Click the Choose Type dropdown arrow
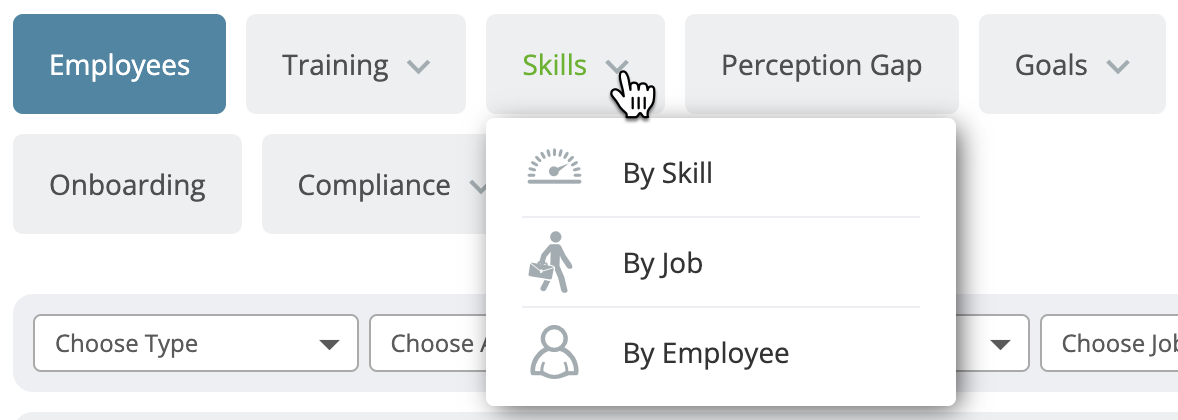 coord(328,345)
